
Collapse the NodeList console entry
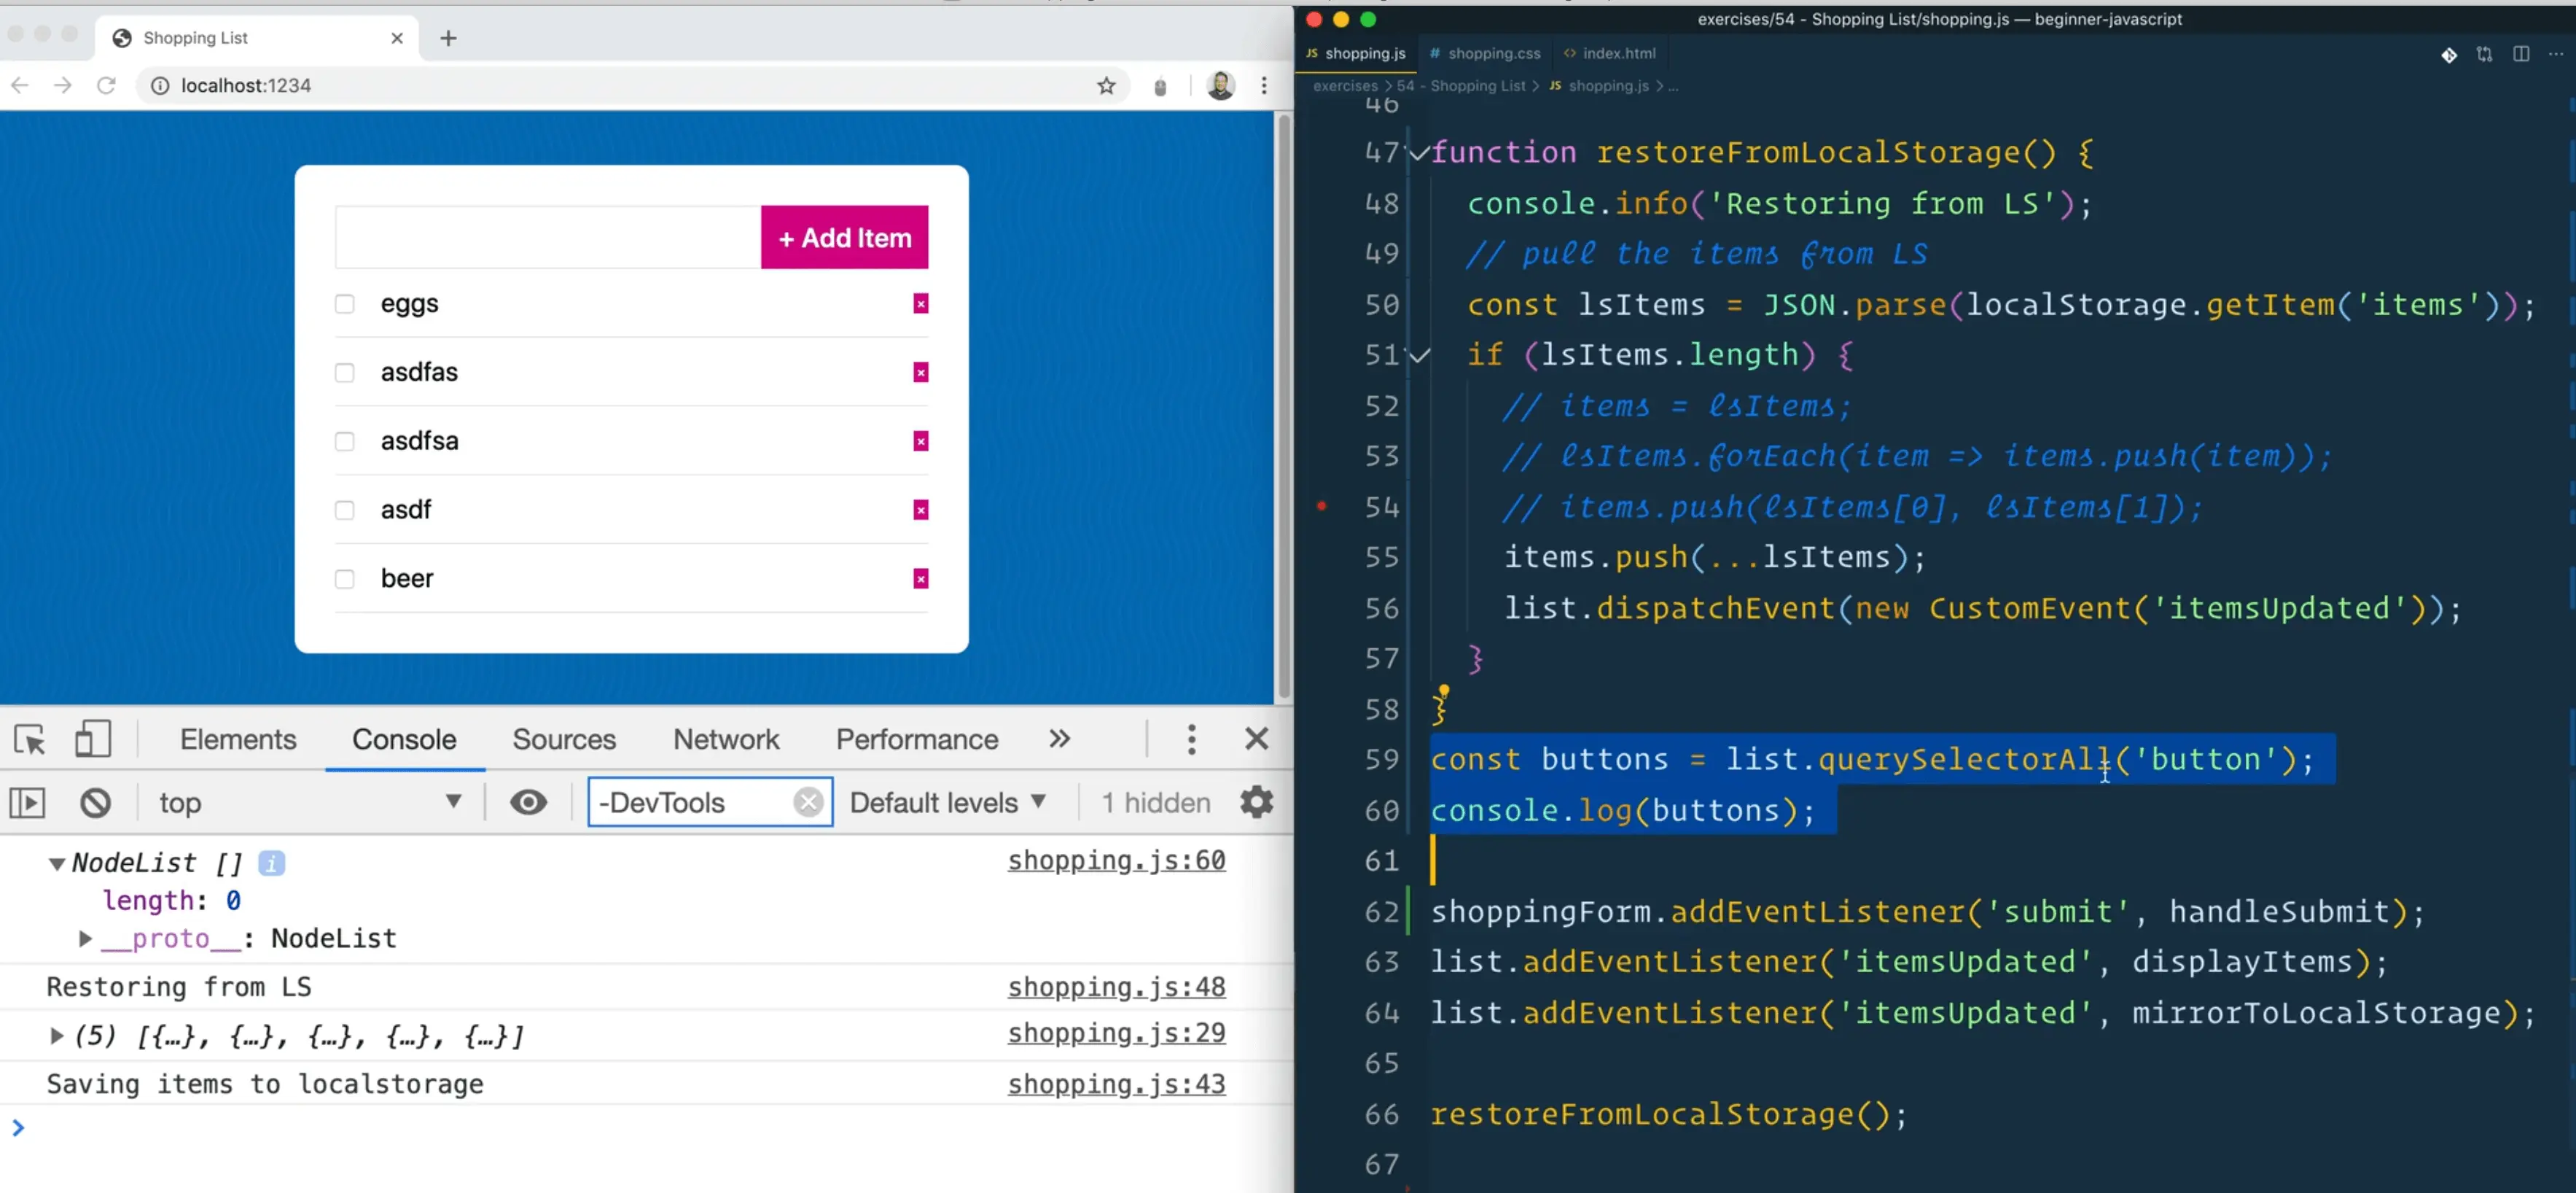(x=56, y=864)
